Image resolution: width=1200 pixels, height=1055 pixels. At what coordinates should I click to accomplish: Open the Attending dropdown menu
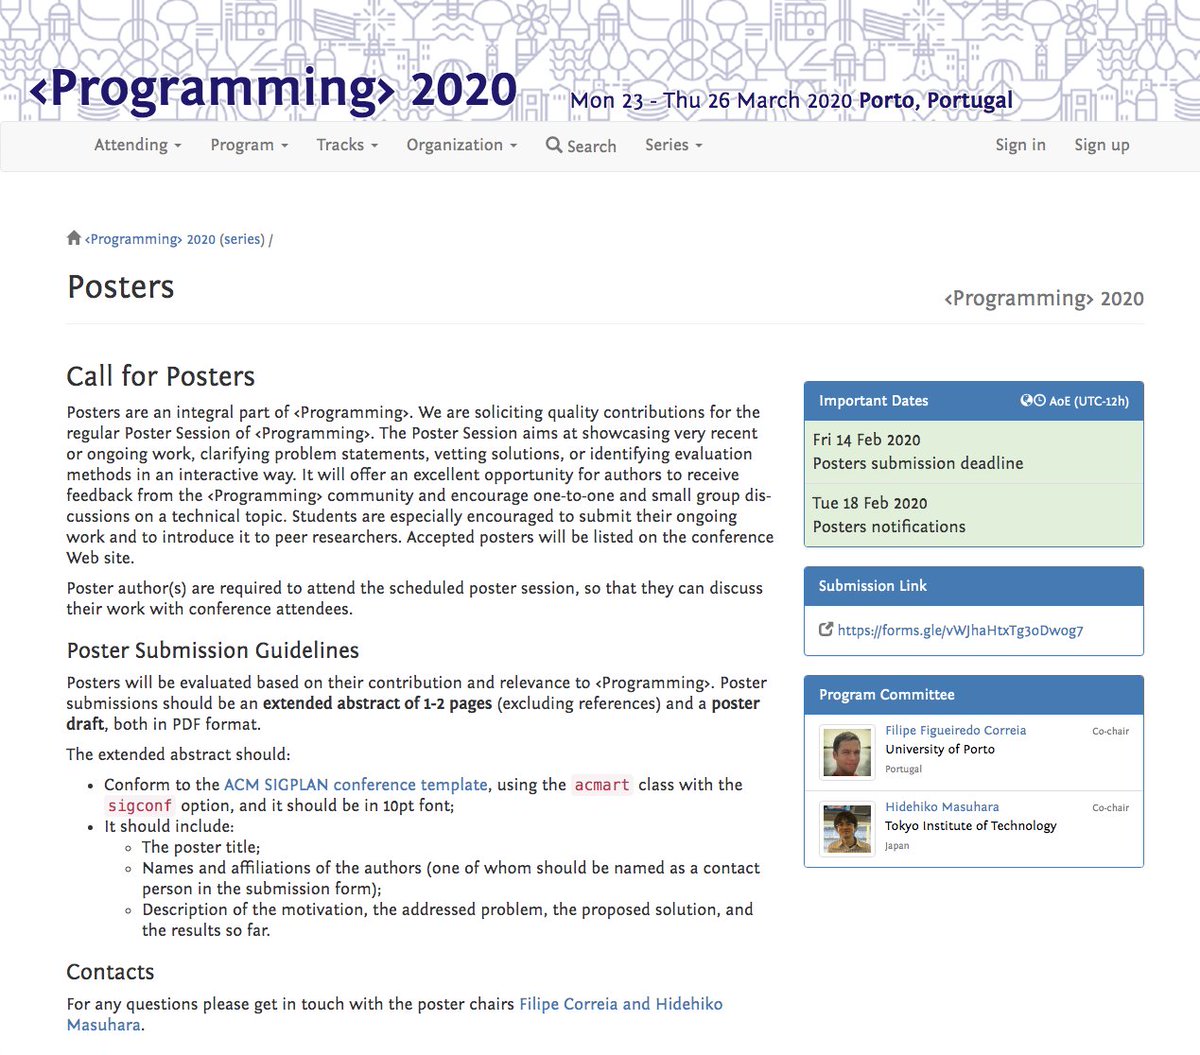pyautogui.click(x=138, y=145)
